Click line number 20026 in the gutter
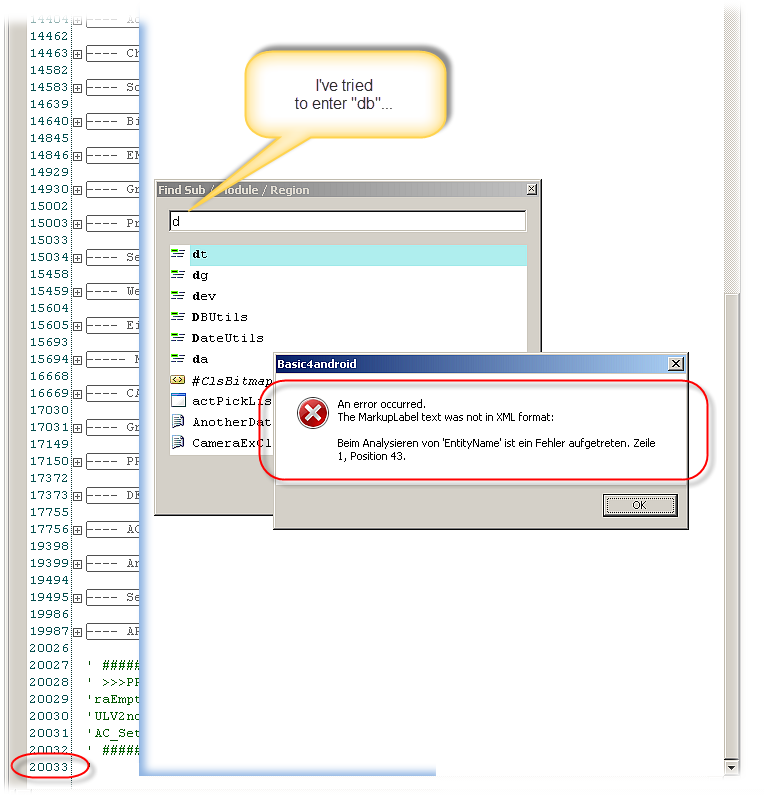The image size is (764, 795). tap(49, 648)
